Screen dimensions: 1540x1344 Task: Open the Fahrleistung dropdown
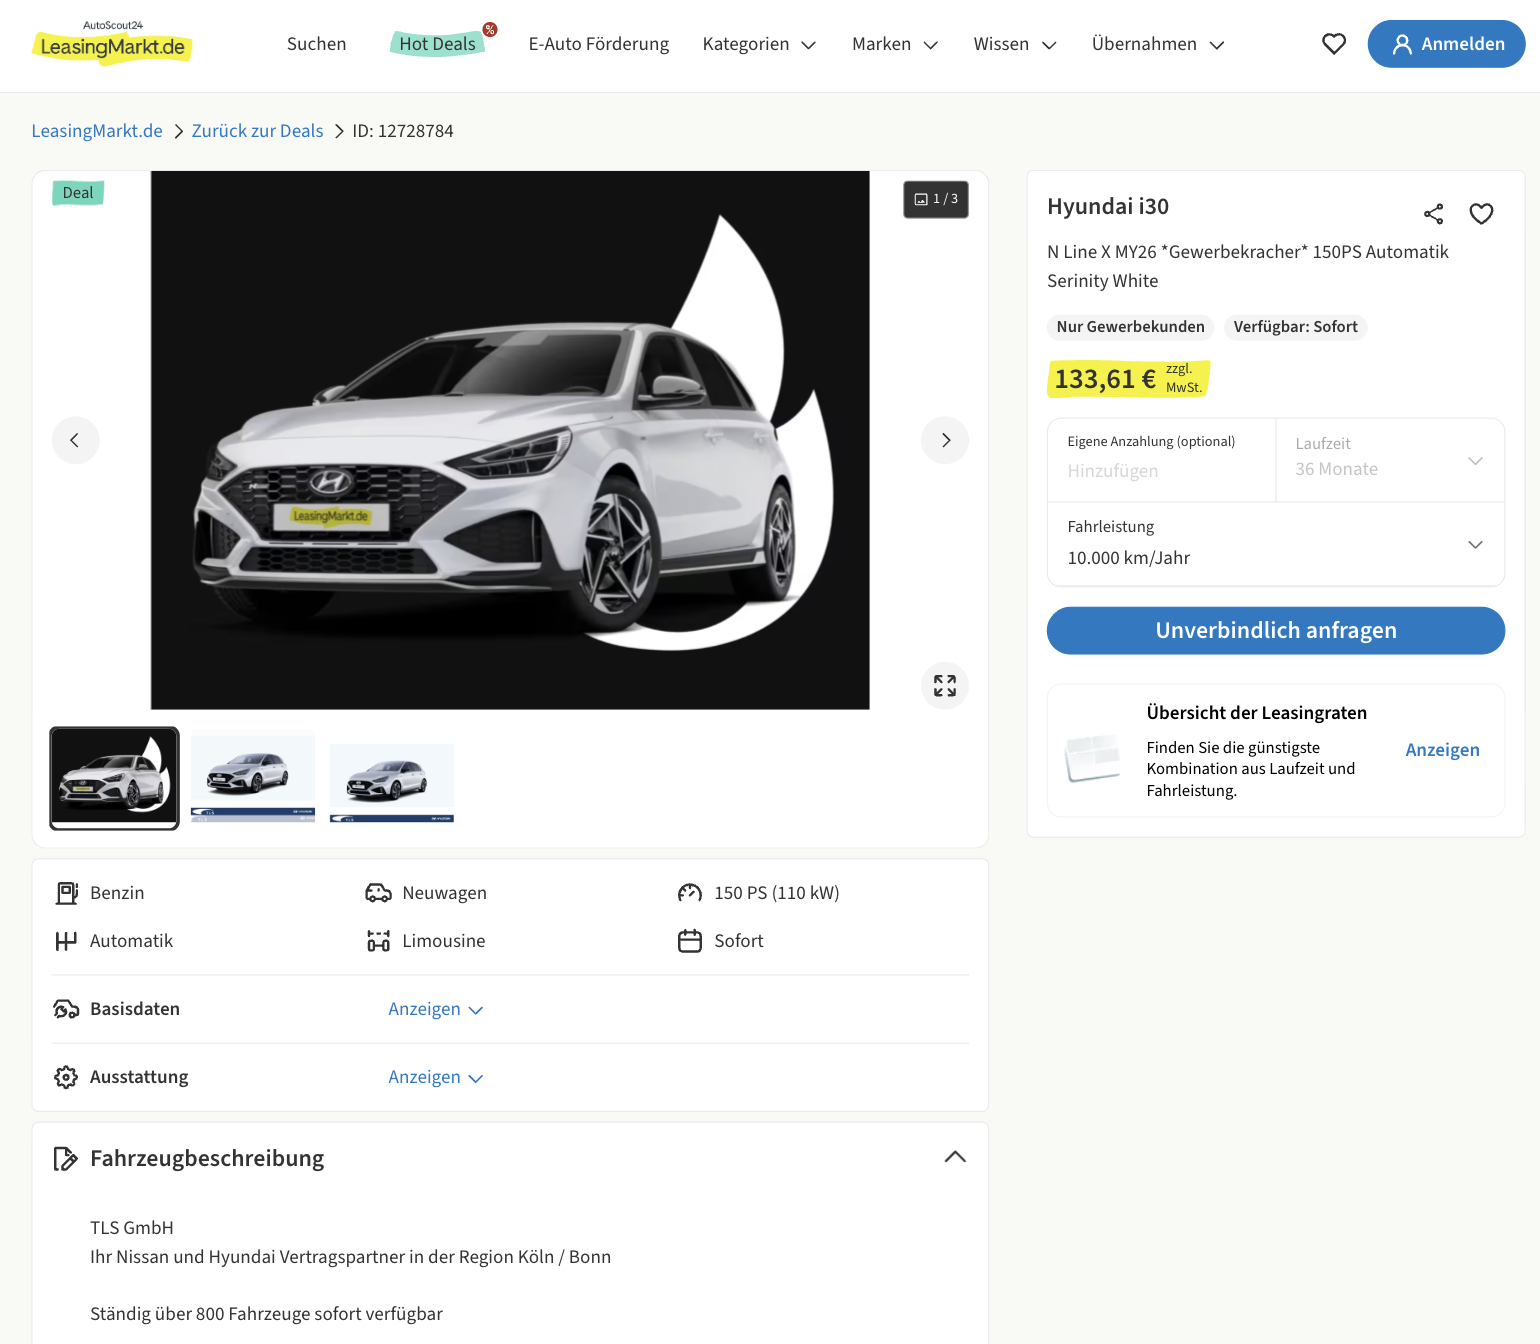1275,544
